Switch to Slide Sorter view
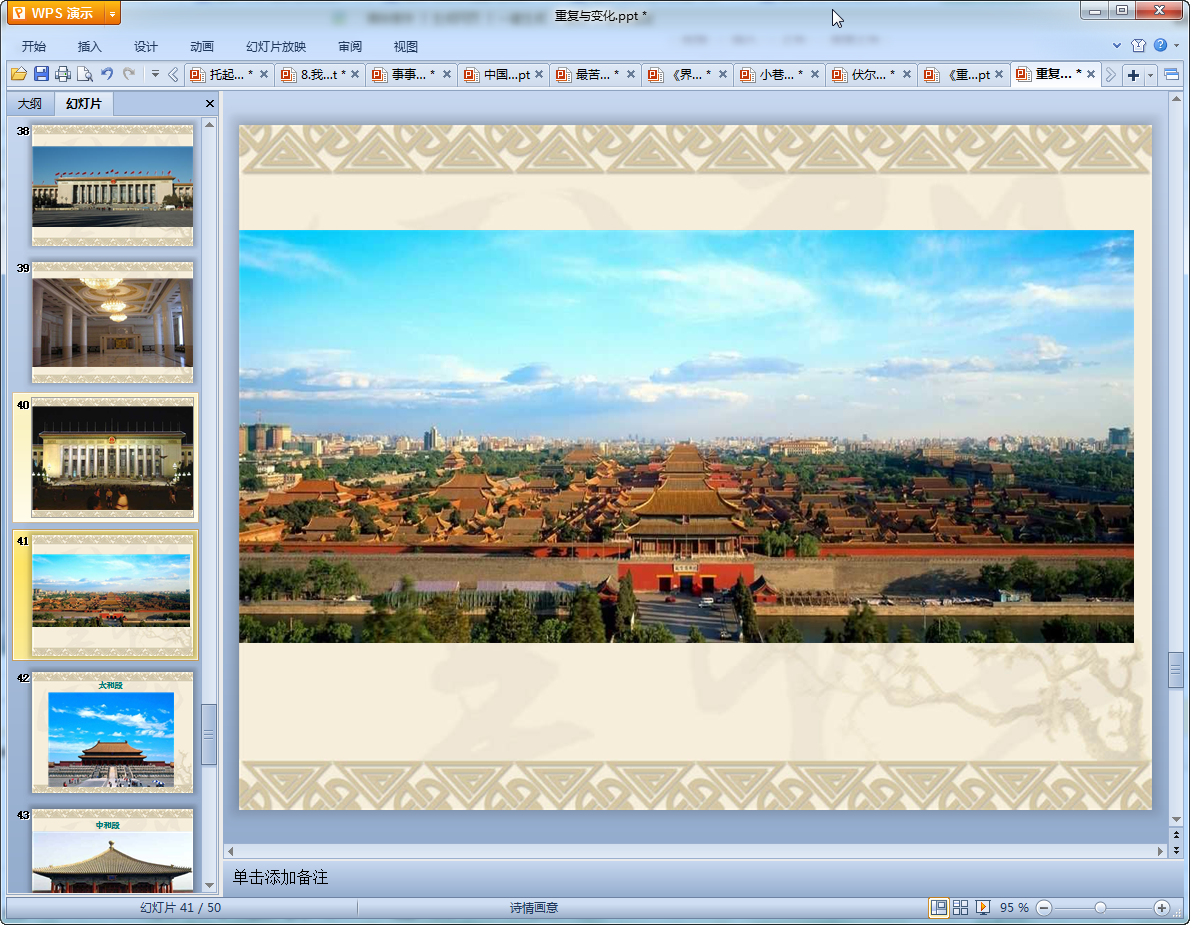Viewport: 1190px width, 925px height. coord(960,907)
